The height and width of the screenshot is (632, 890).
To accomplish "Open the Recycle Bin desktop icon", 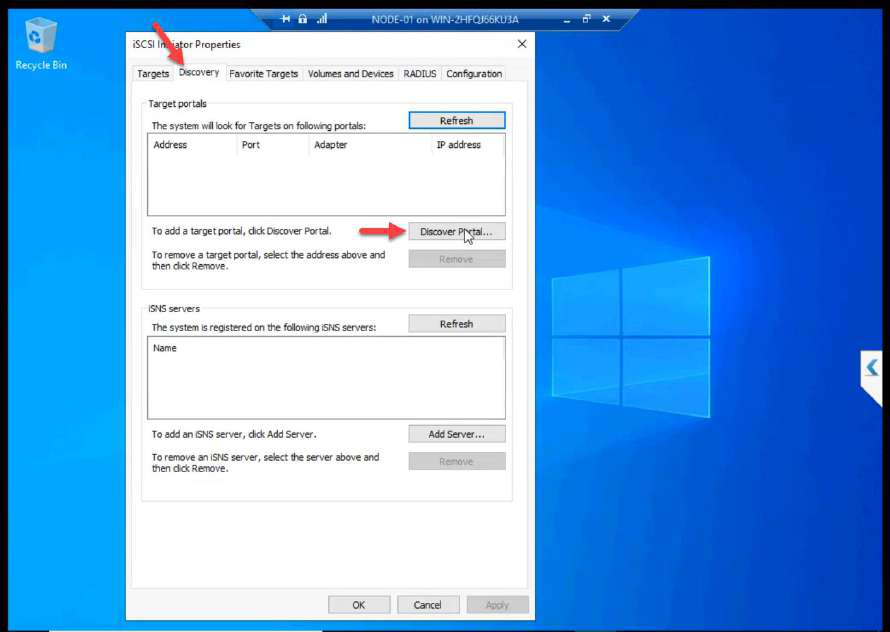I will 41,44.
